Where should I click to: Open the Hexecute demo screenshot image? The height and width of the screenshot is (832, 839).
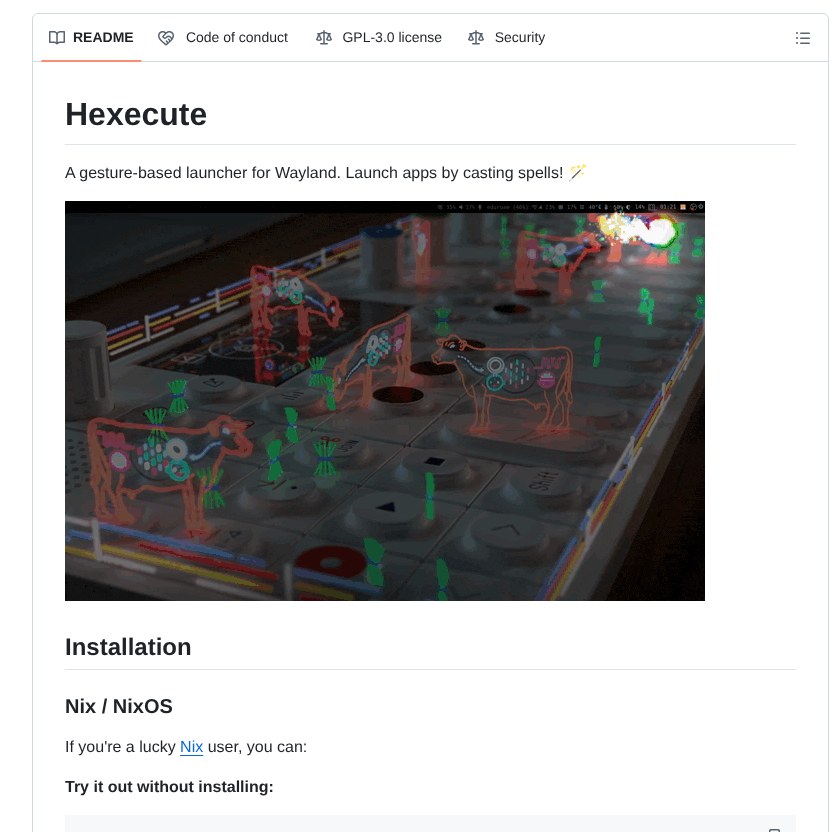tap(385, 400)
